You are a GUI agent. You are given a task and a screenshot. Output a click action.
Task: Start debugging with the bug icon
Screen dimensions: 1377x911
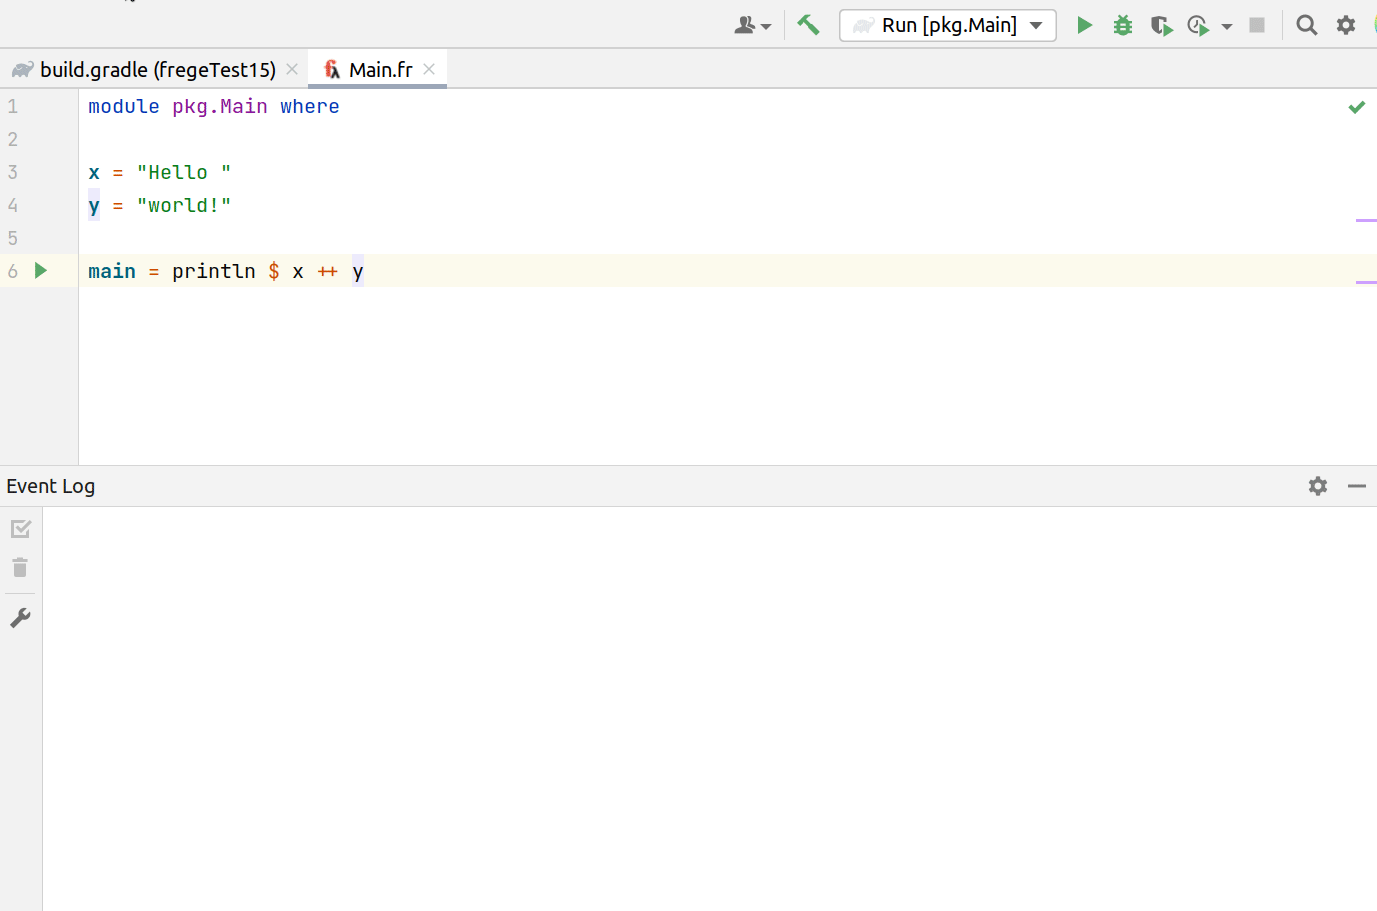point(1123,25)
